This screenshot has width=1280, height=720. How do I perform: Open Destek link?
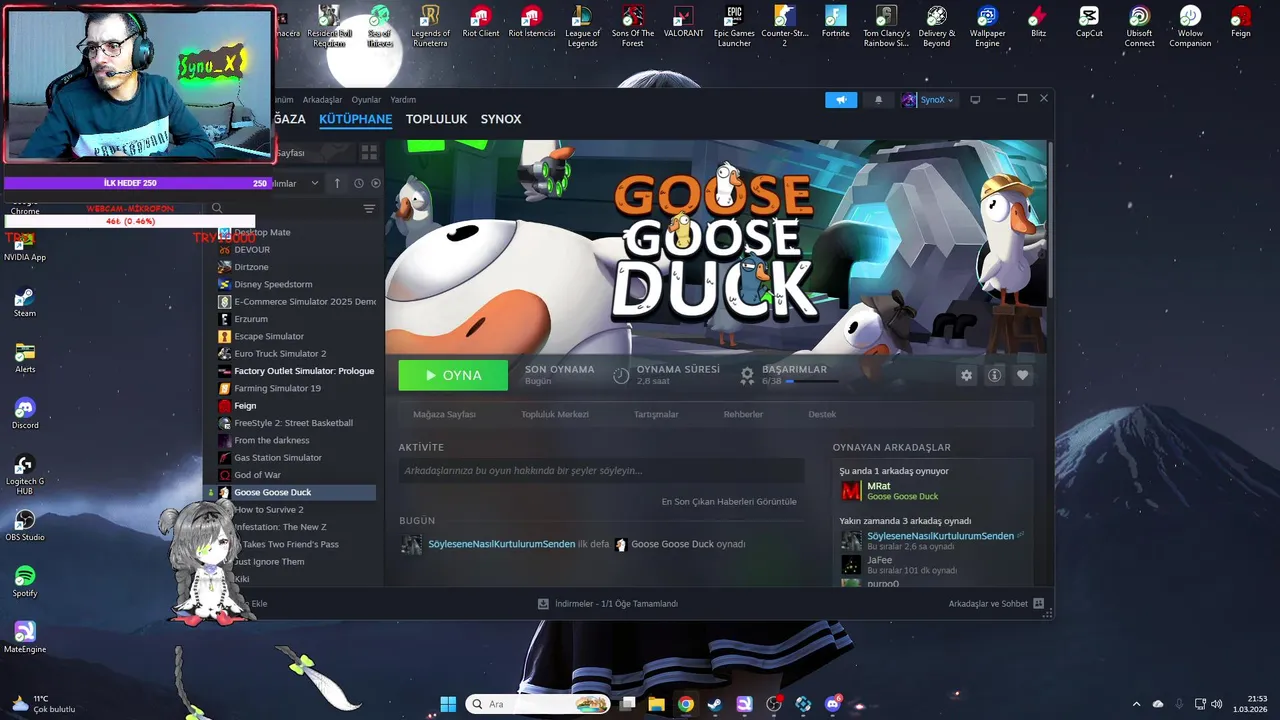tap(822, 414)
